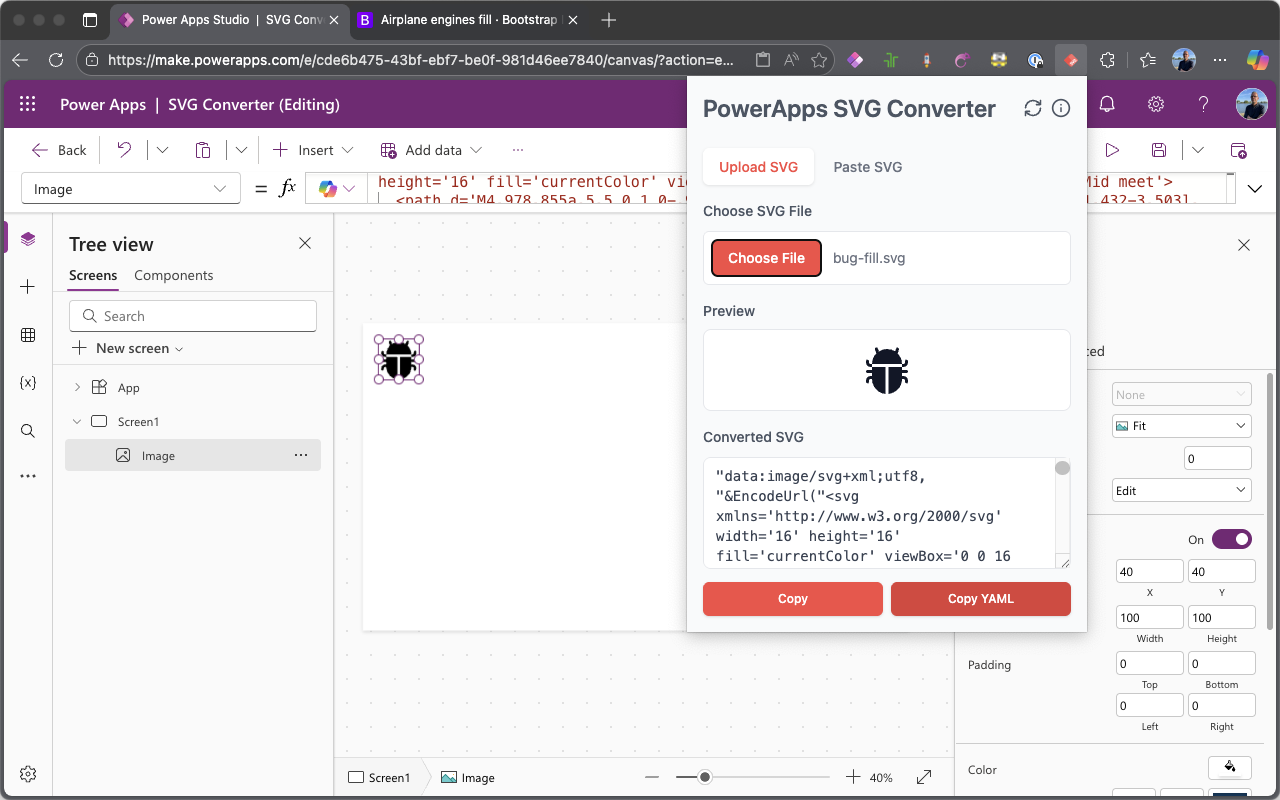This screenshot has width=1280, height=800.
Task: Open Settings gear at bottom of left rail
Action: [x=28, y=773]
